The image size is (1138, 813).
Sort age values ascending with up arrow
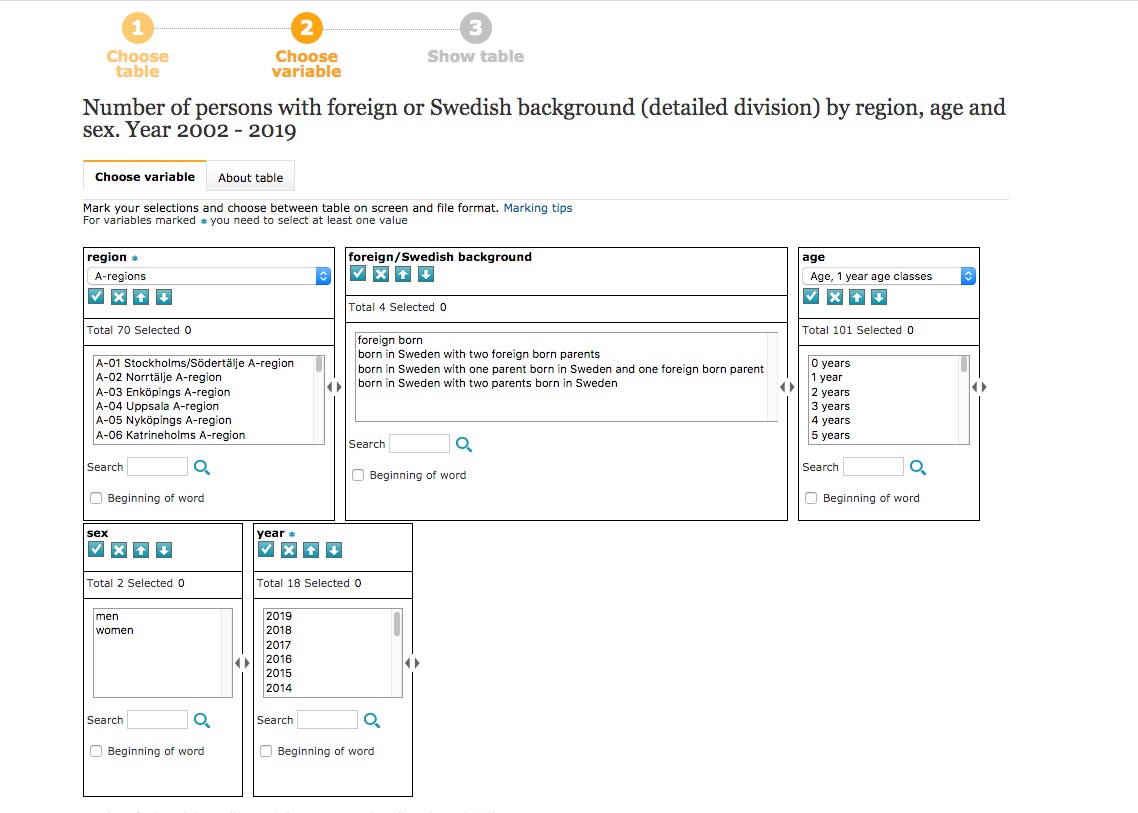856,296
